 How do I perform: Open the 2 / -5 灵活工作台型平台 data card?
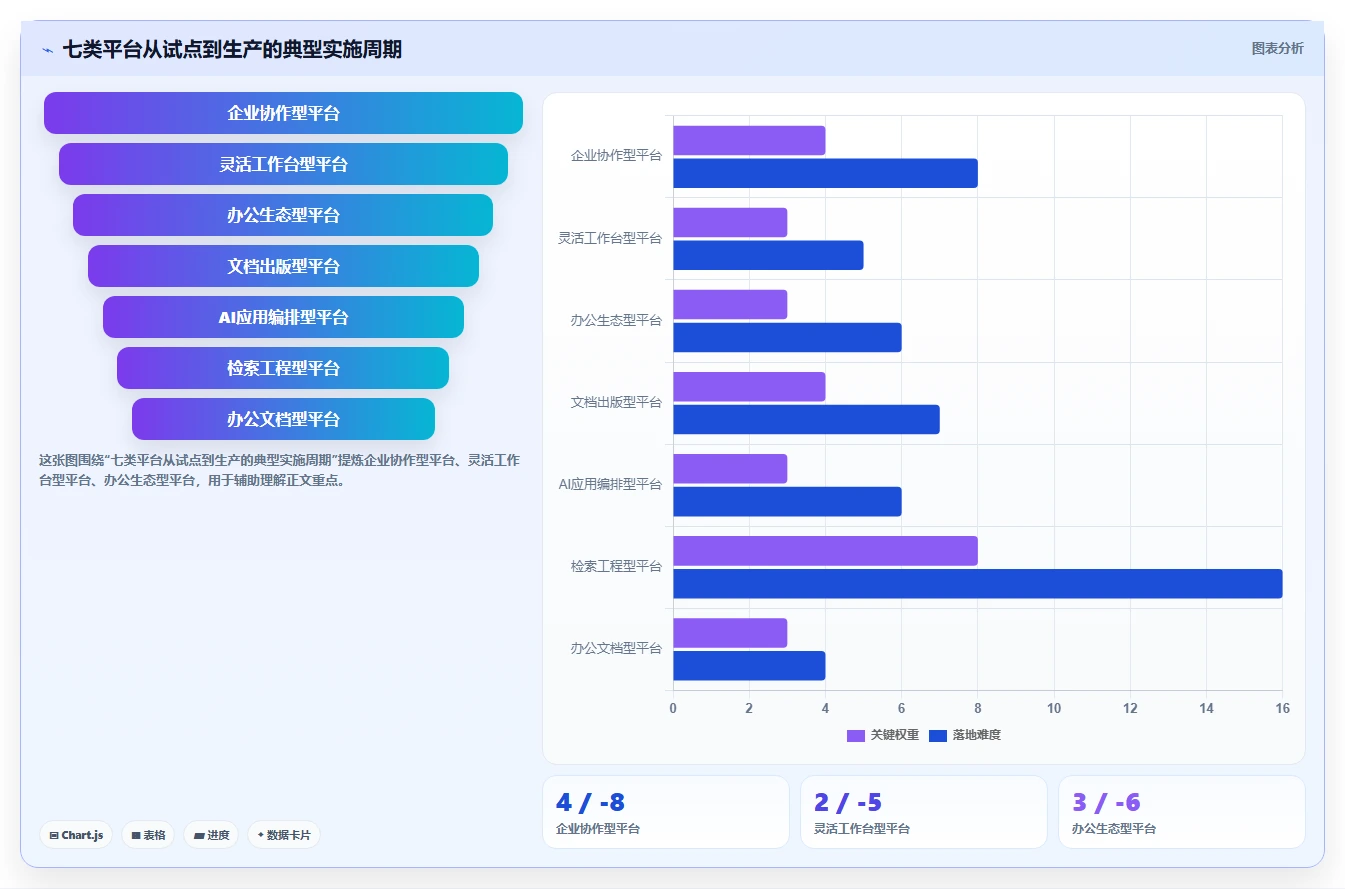(924, 812)
